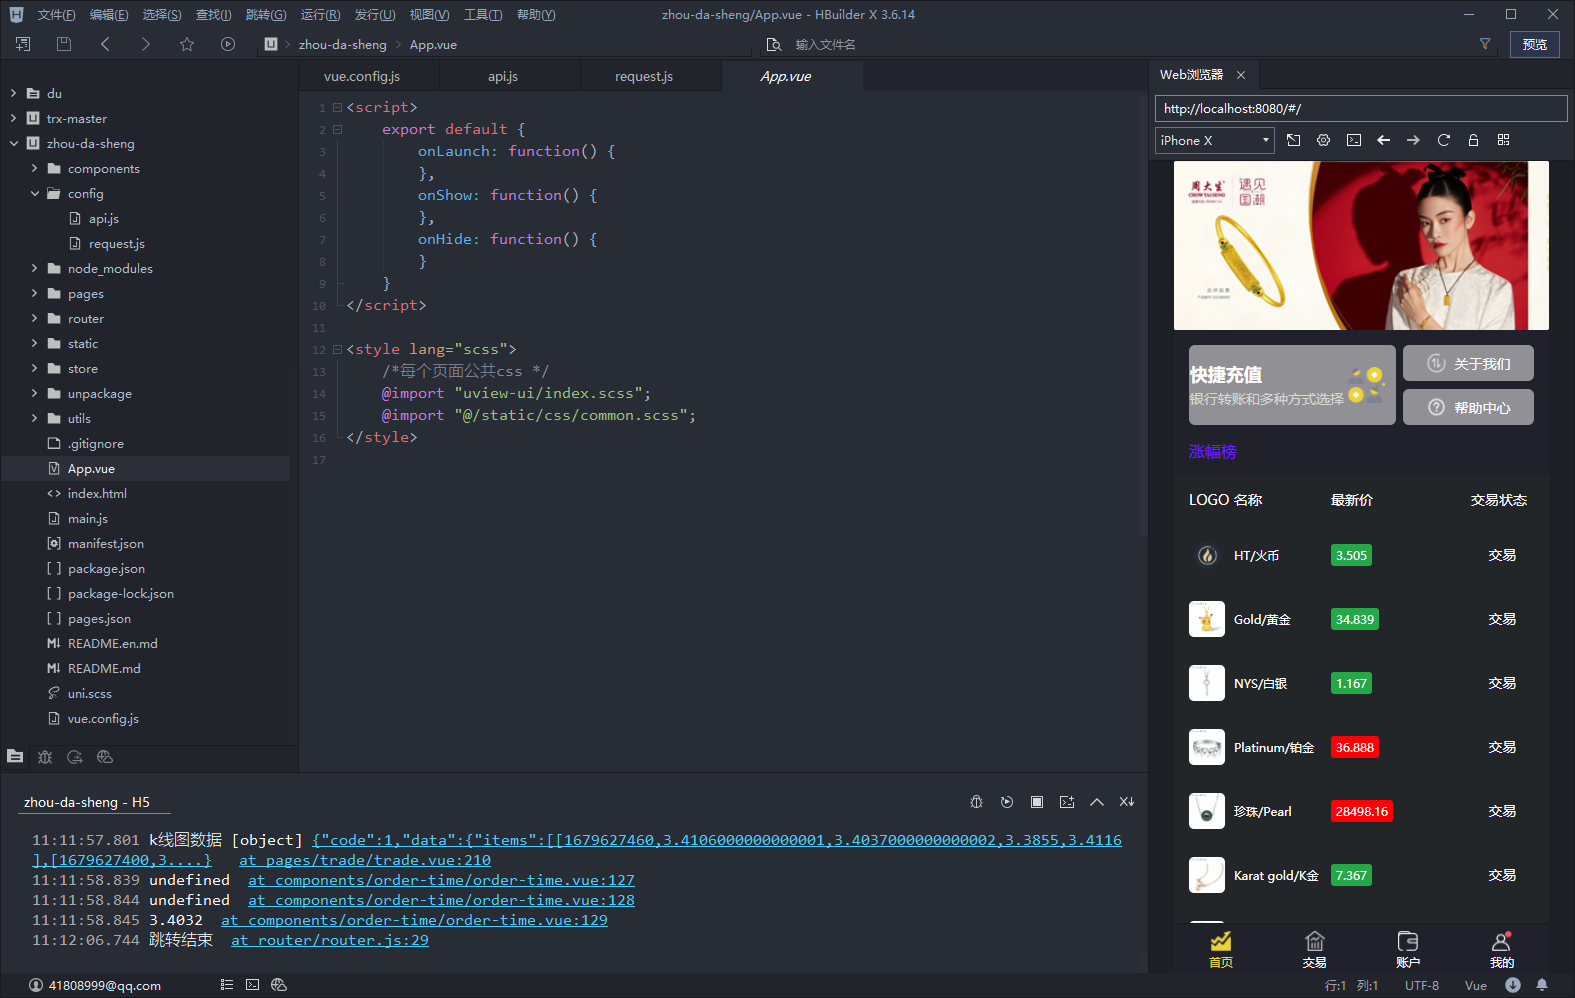Select the project manager folder icon in sidebar bottom
1575x998 pixels.
click(x=15, y=757)
